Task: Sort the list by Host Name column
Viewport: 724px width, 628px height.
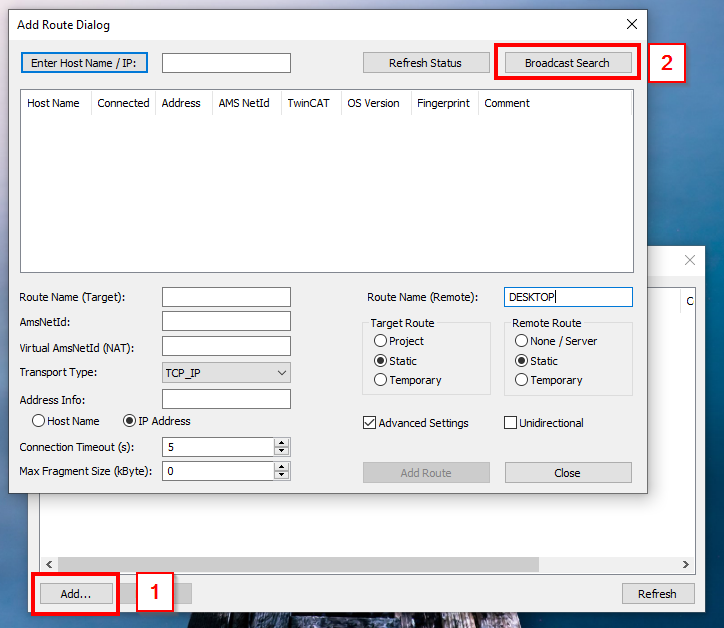Action: (x=54, y=103)
